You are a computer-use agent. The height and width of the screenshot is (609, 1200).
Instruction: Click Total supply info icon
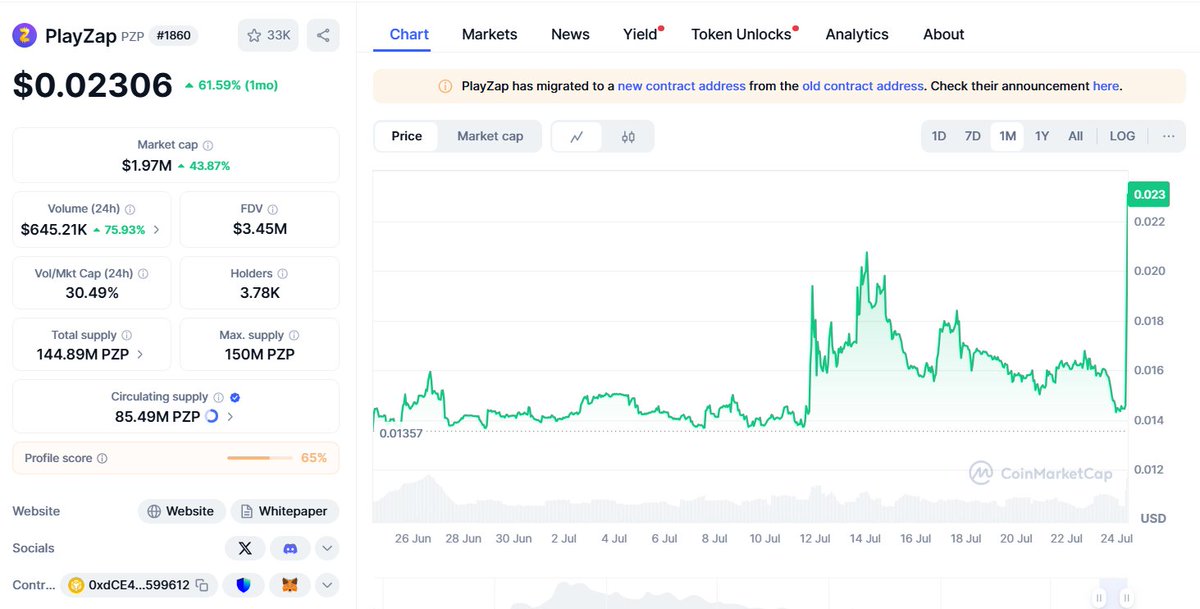(126, 335)
